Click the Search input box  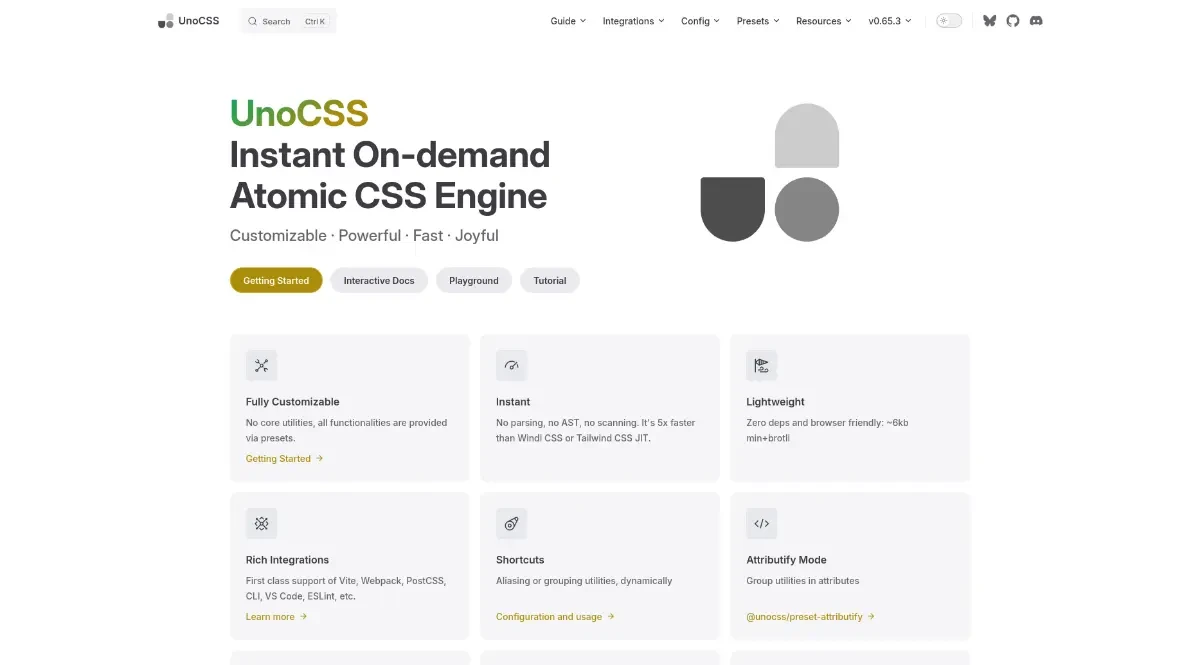pyautogui.click(x=288, y=21)
